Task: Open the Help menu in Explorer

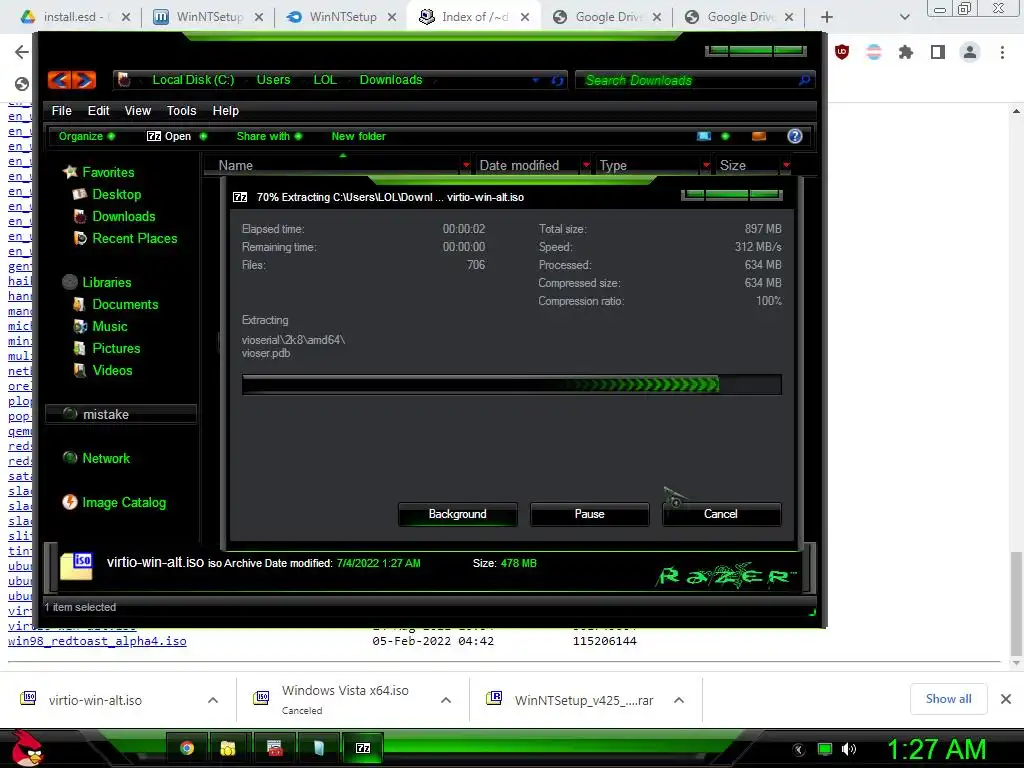Action: tap(225, 110)
